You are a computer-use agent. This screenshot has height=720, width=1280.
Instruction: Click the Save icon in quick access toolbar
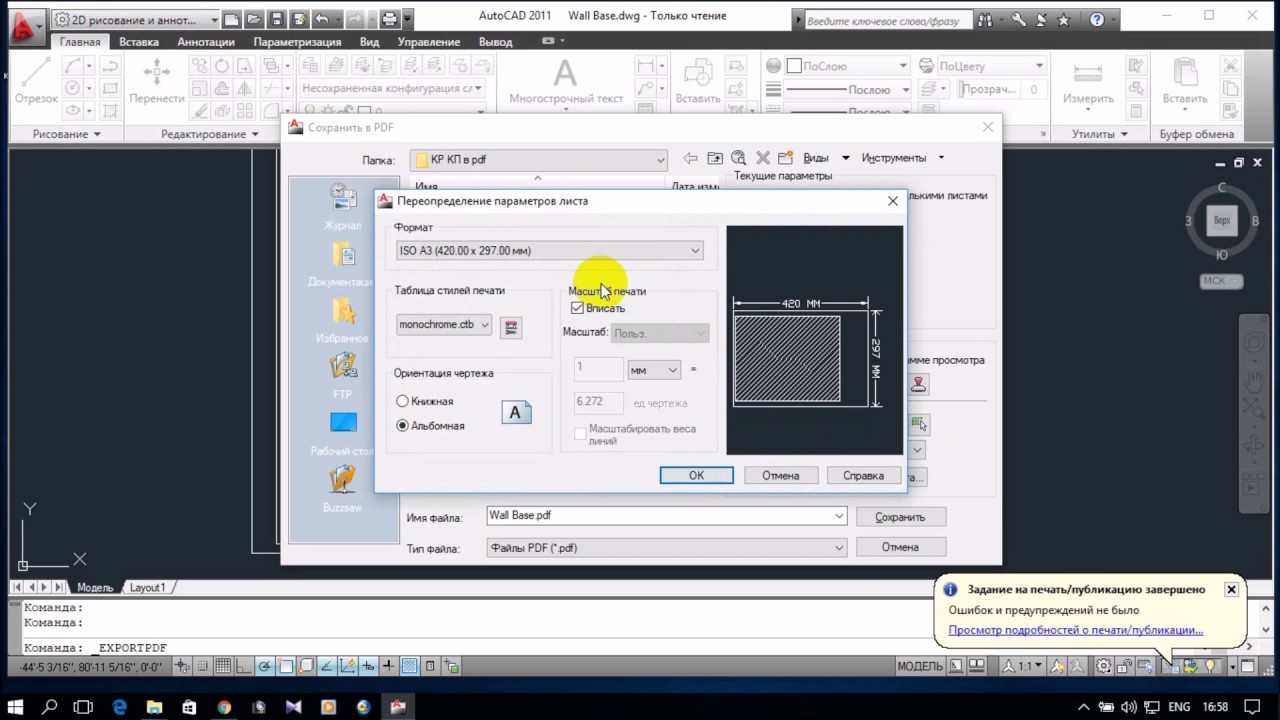click(x=277, y=19)
